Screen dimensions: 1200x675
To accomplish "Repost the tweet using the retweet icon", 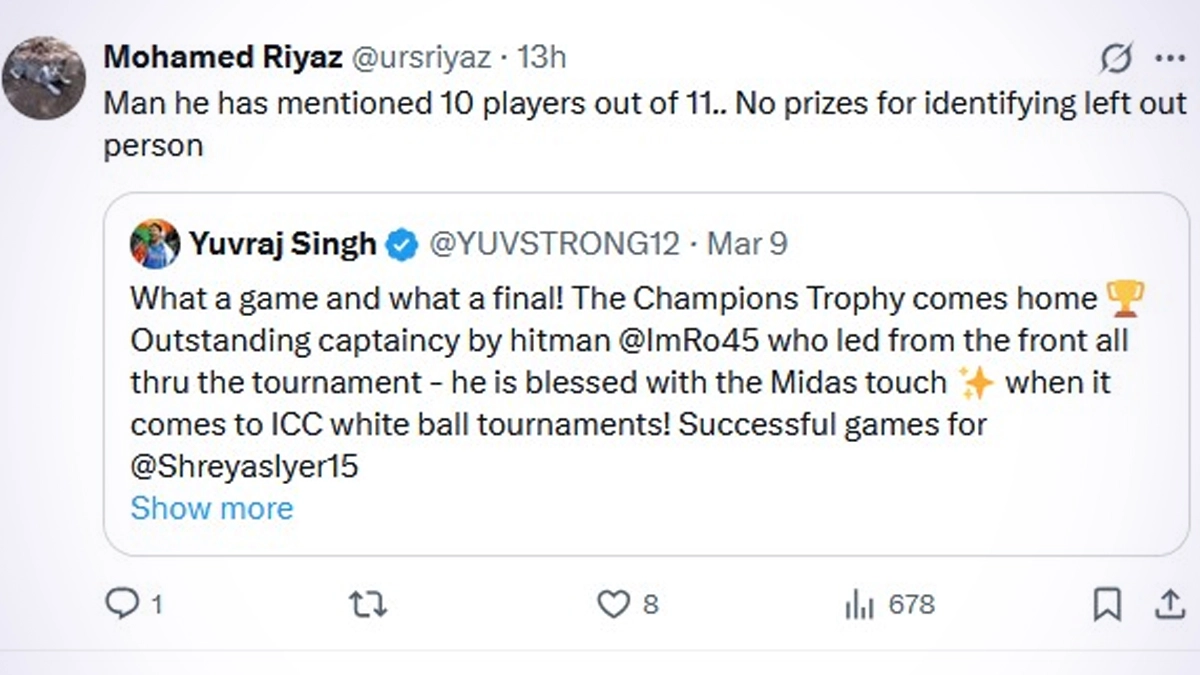I will coord(367,604).
